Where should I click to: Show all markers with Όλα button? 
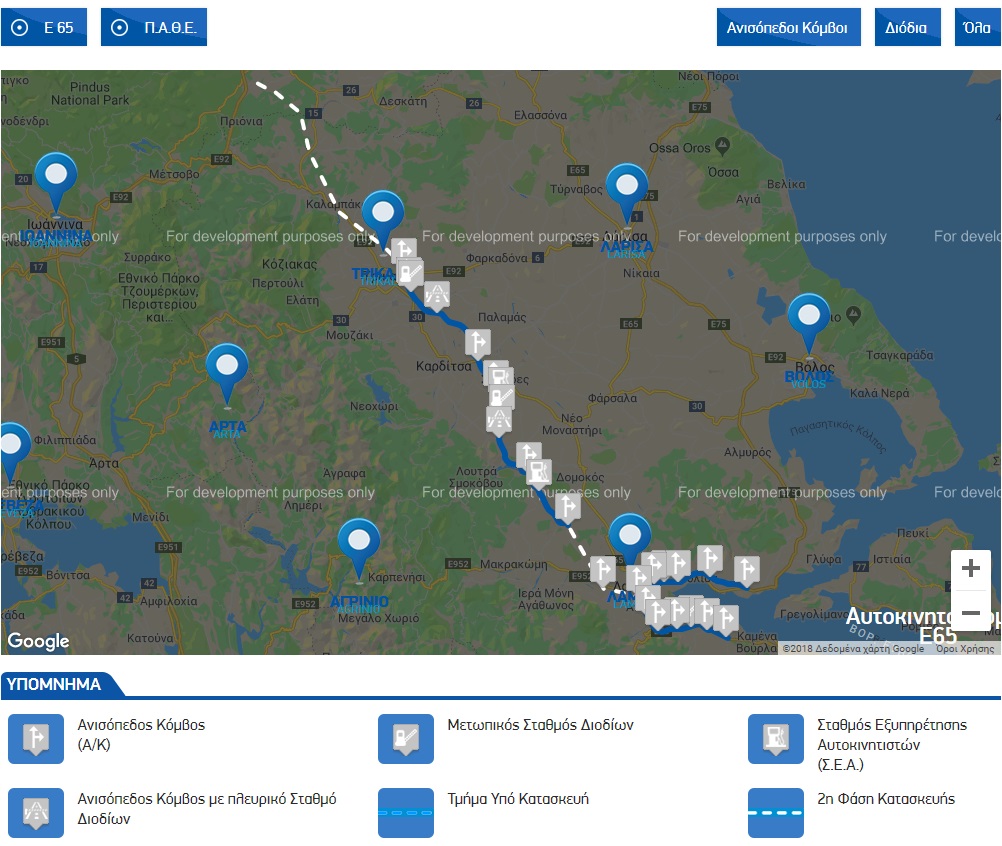[x=976, y=27]
